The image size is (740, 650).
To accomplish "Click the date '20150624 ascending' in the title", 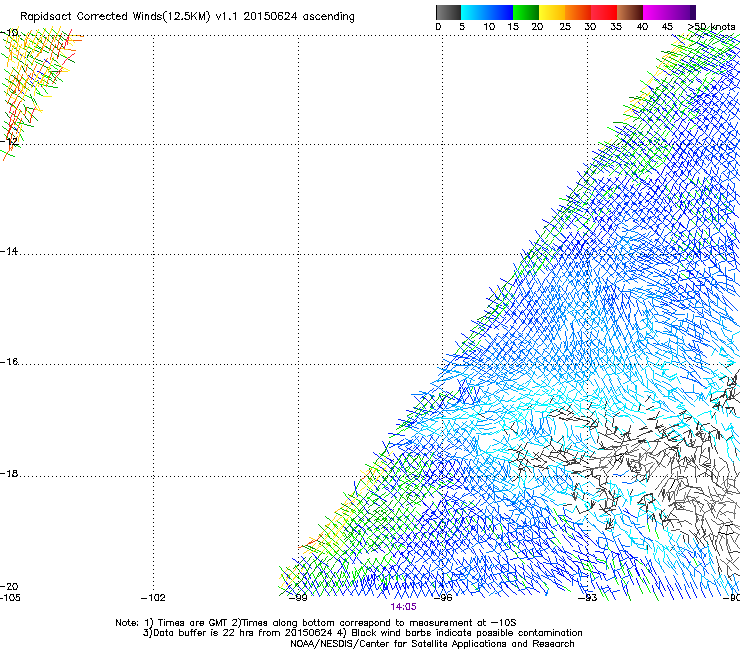I will 299,16.
